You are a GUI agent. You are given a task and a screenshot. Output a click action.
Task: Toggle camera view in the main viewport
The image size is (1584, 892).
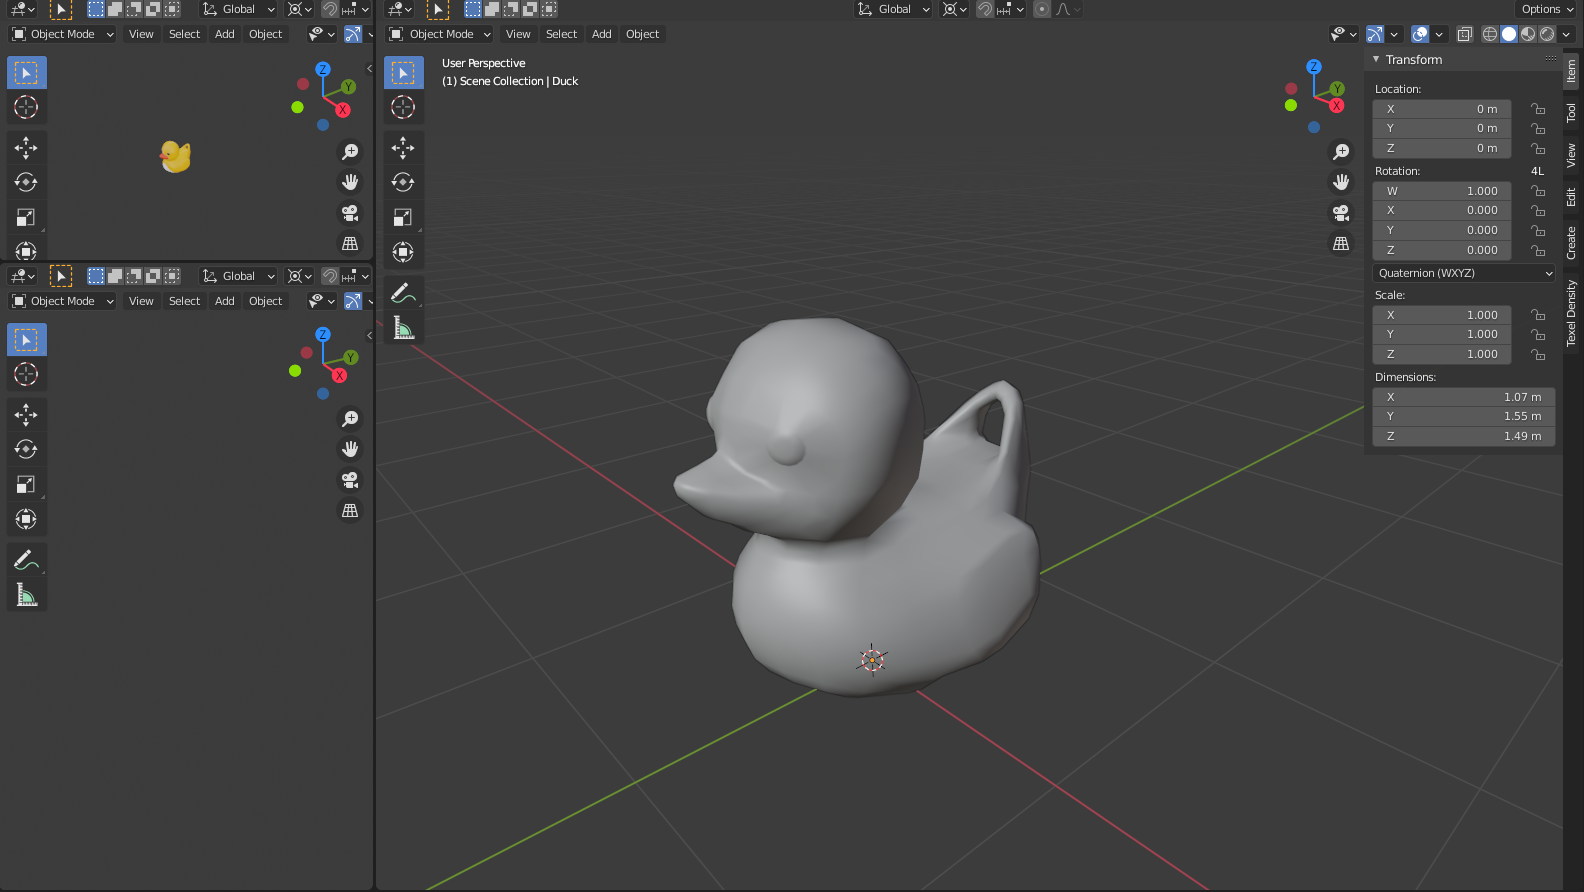[x=1341, y=213]
